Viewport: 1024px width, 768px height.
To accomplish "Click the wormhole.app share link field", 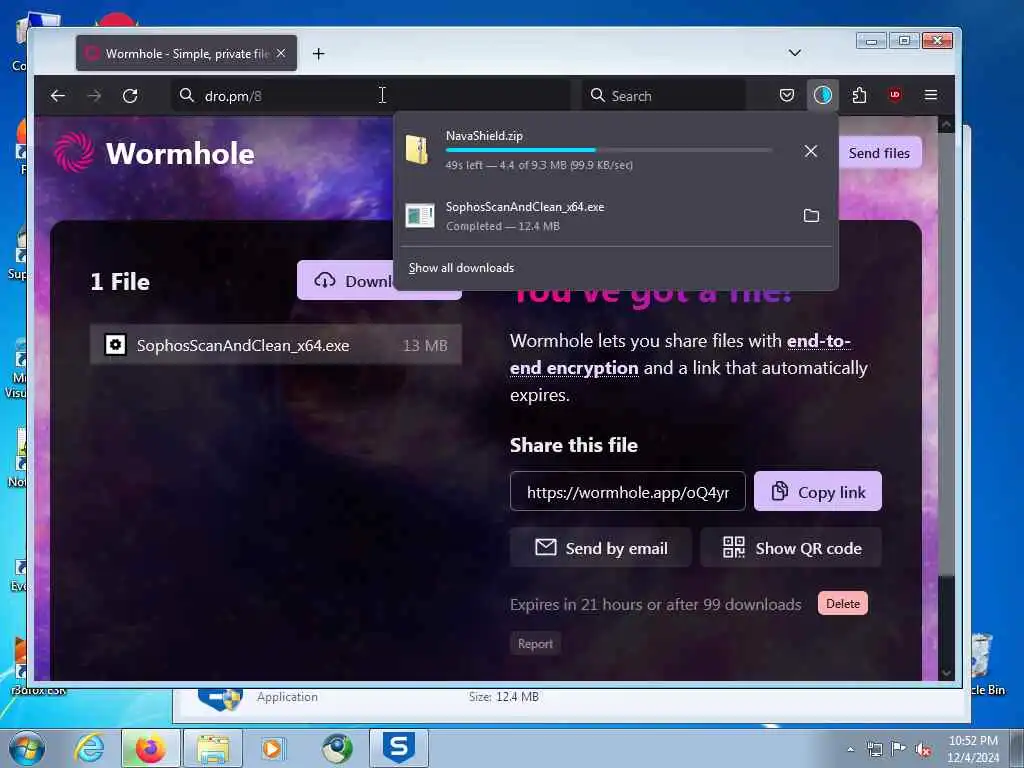I will [x=627, y=492].
